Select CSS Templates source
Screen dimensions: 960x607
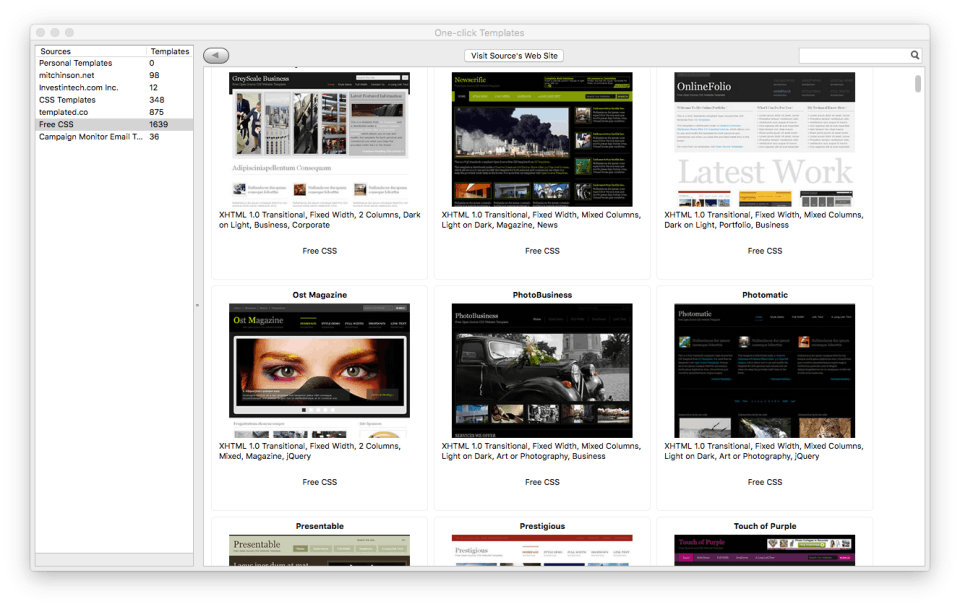click(114, 100)
